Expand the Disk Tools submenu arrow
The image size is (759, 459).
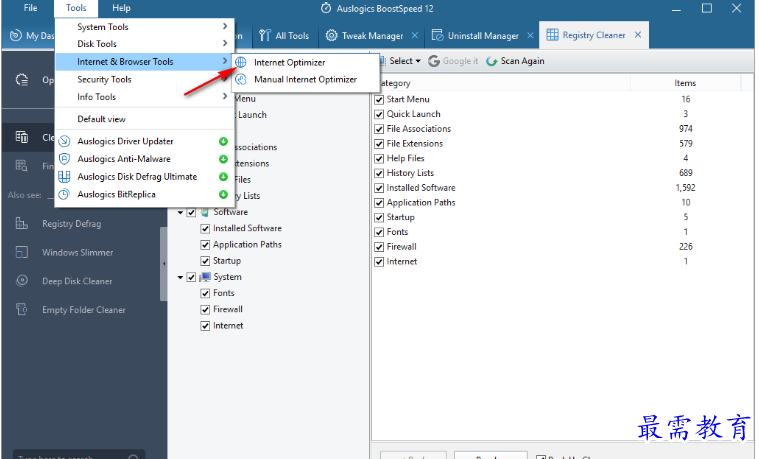click(225, 43)
